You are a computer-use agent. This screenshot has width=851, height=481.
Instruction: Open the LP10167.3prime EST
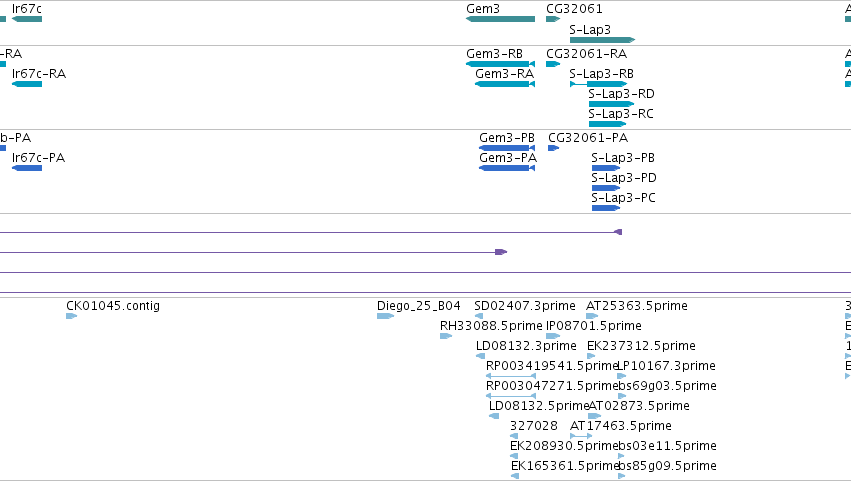[x=622, y=376]
